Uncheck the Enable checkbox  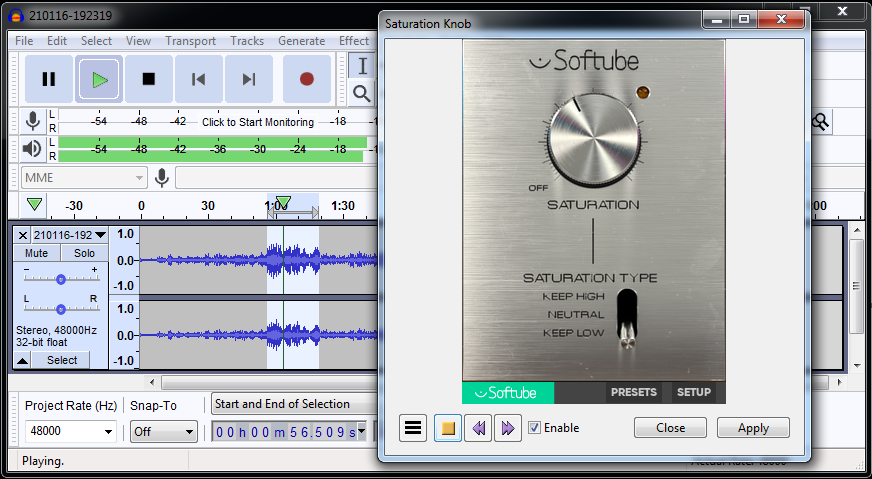point(534,428)
